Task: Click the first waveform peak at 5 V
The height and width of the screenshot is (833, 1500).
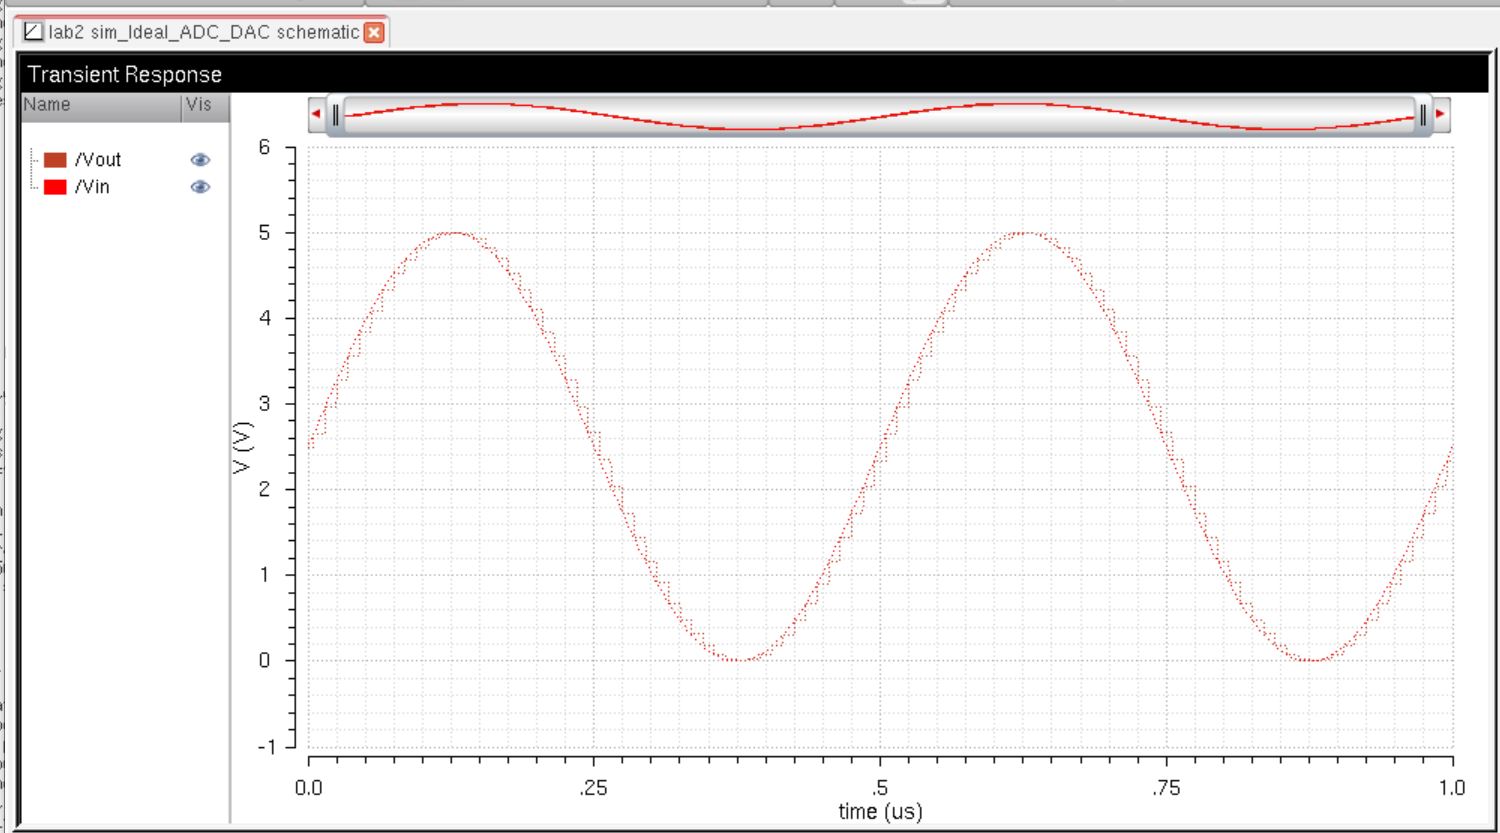Action: point(453,233)
